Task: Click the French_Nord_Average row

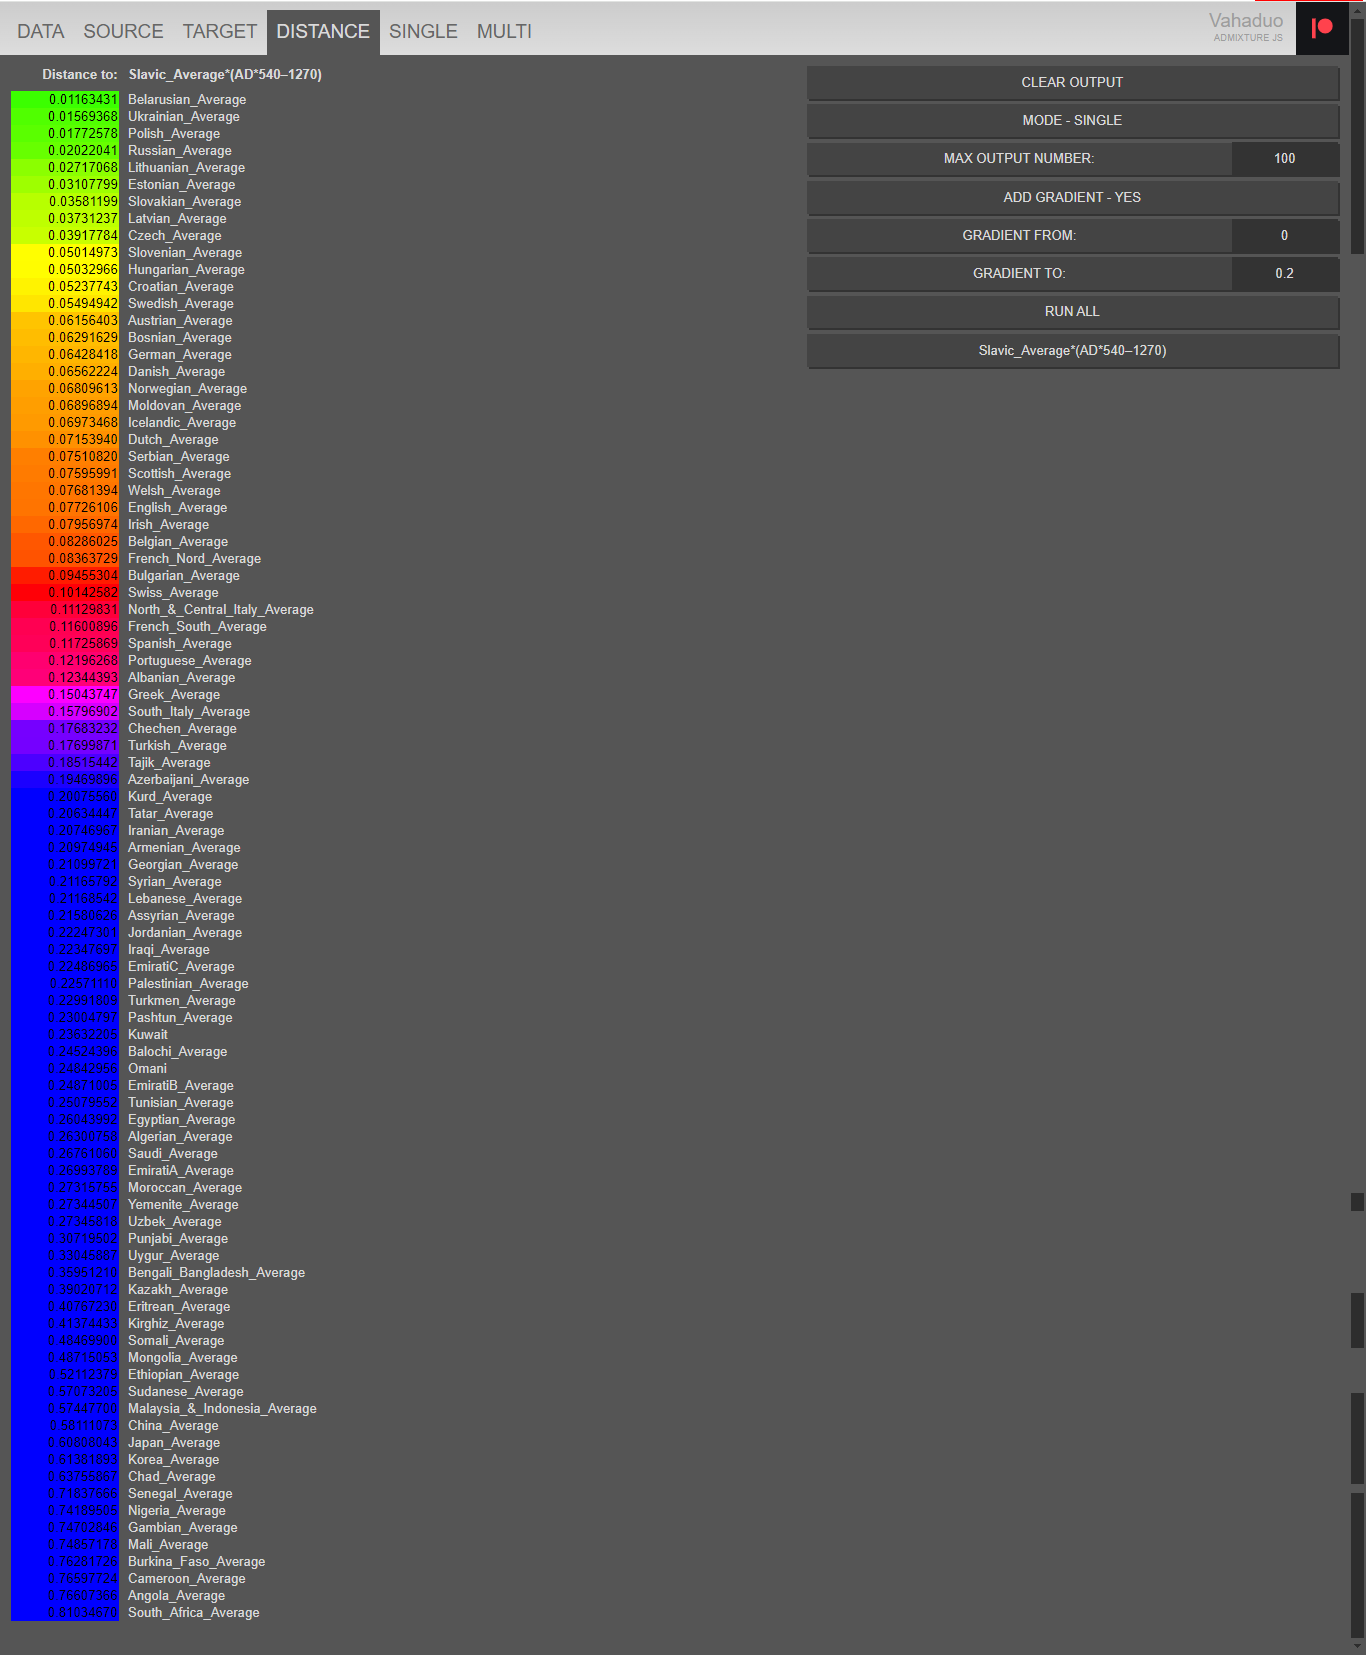Action: click(194, 559)
